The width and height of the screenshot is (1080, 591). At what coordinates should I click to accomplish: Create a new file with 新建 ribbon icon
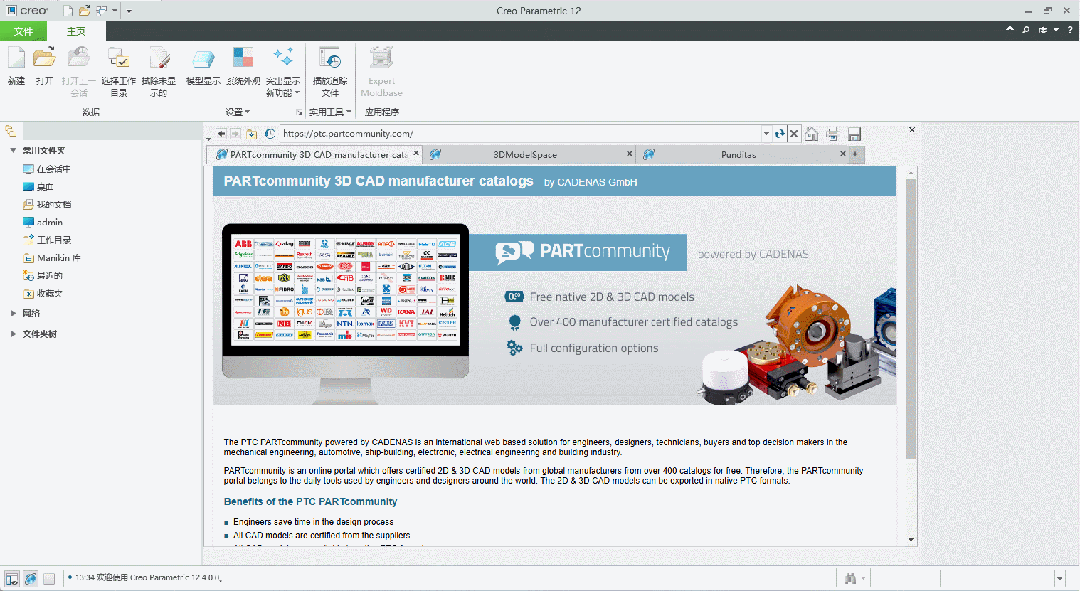[x=16, y=59]
